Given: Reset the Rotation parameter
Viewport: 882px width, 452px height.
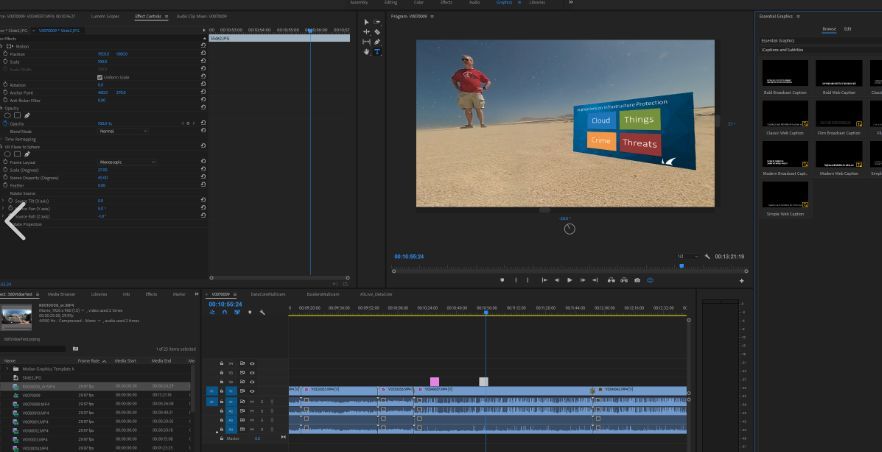Looking at the screenshot, I should 203,85.
